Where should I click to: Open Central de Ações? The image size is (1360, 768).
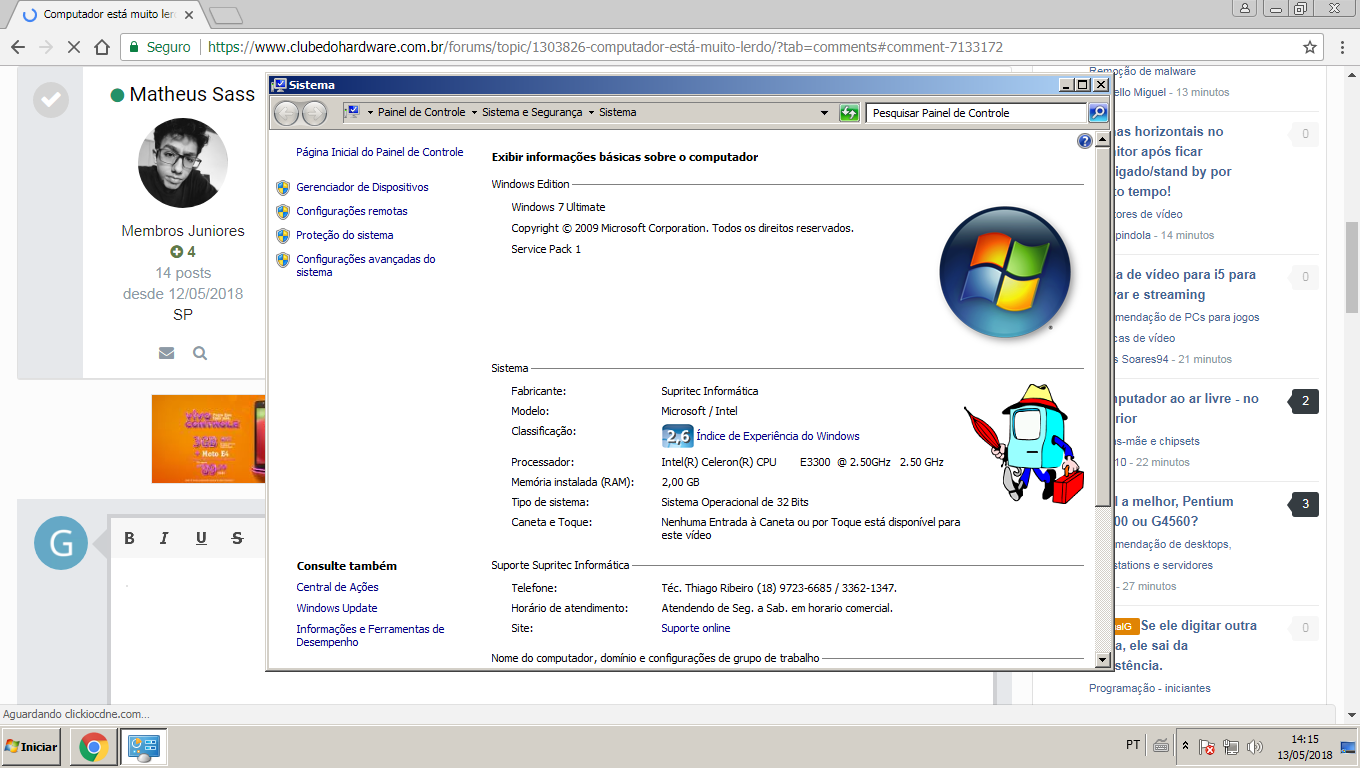(337, 587)
